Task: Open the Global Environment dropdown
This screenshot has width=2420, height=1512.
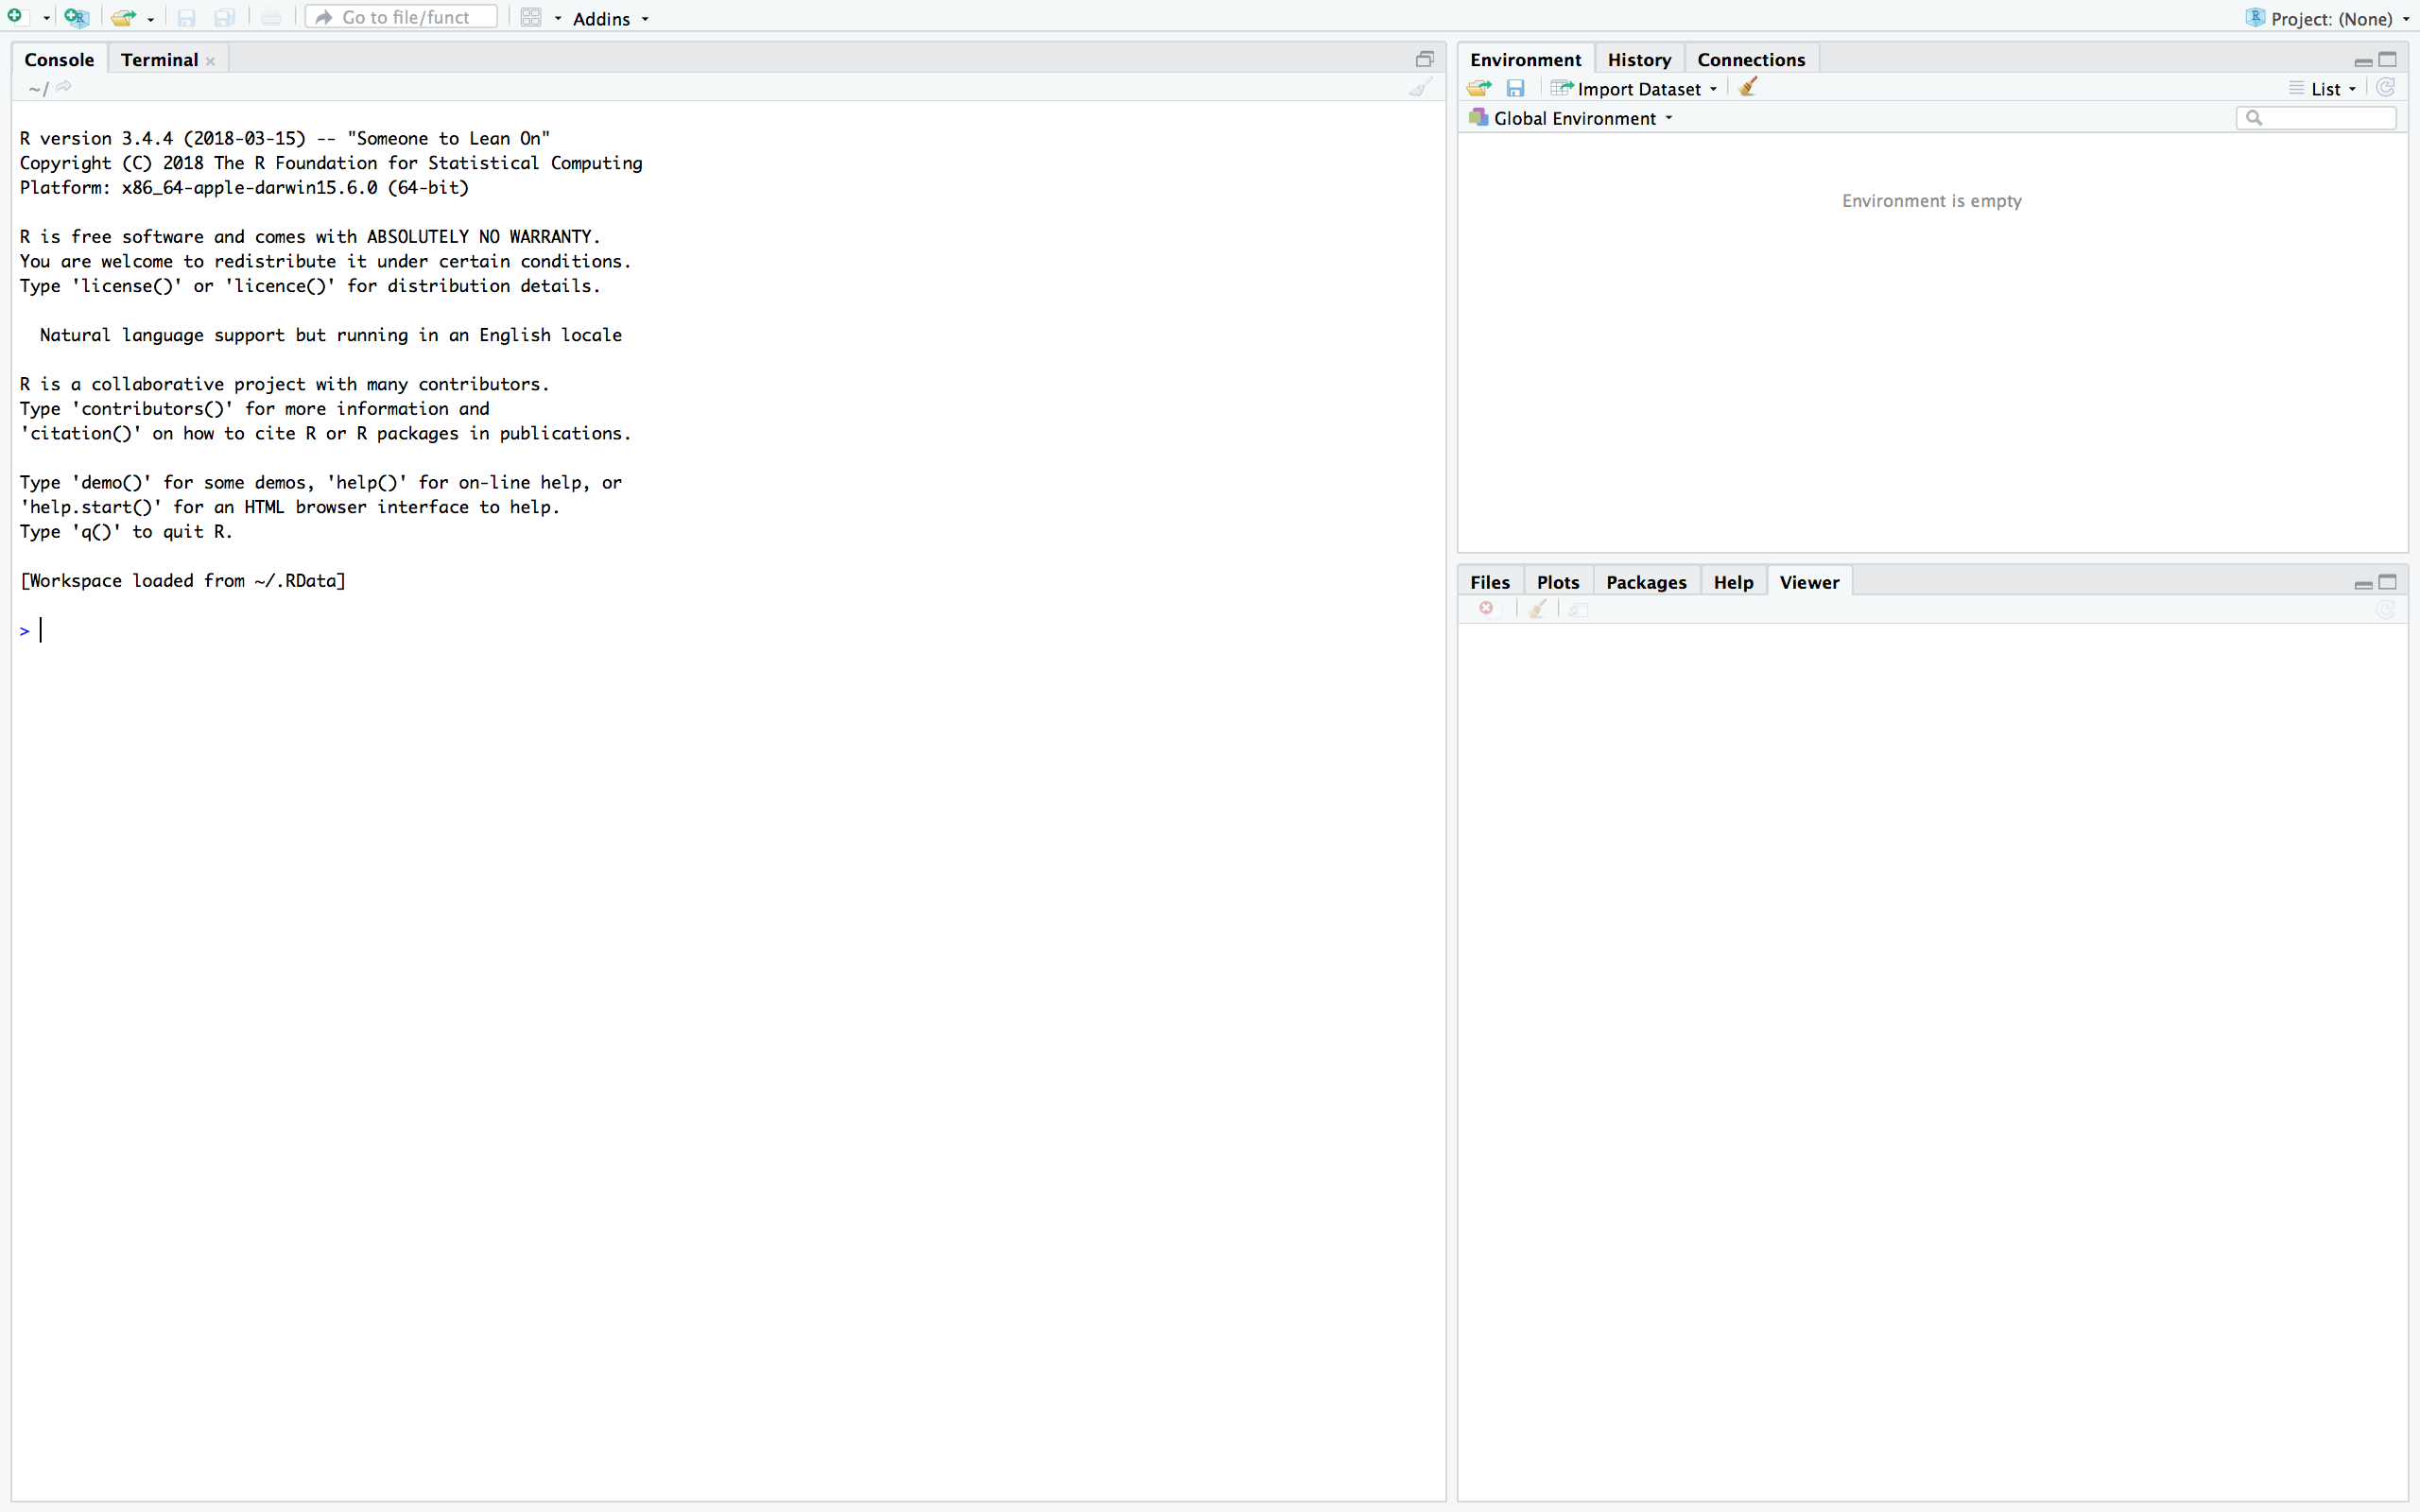Action: (1580, 118)
